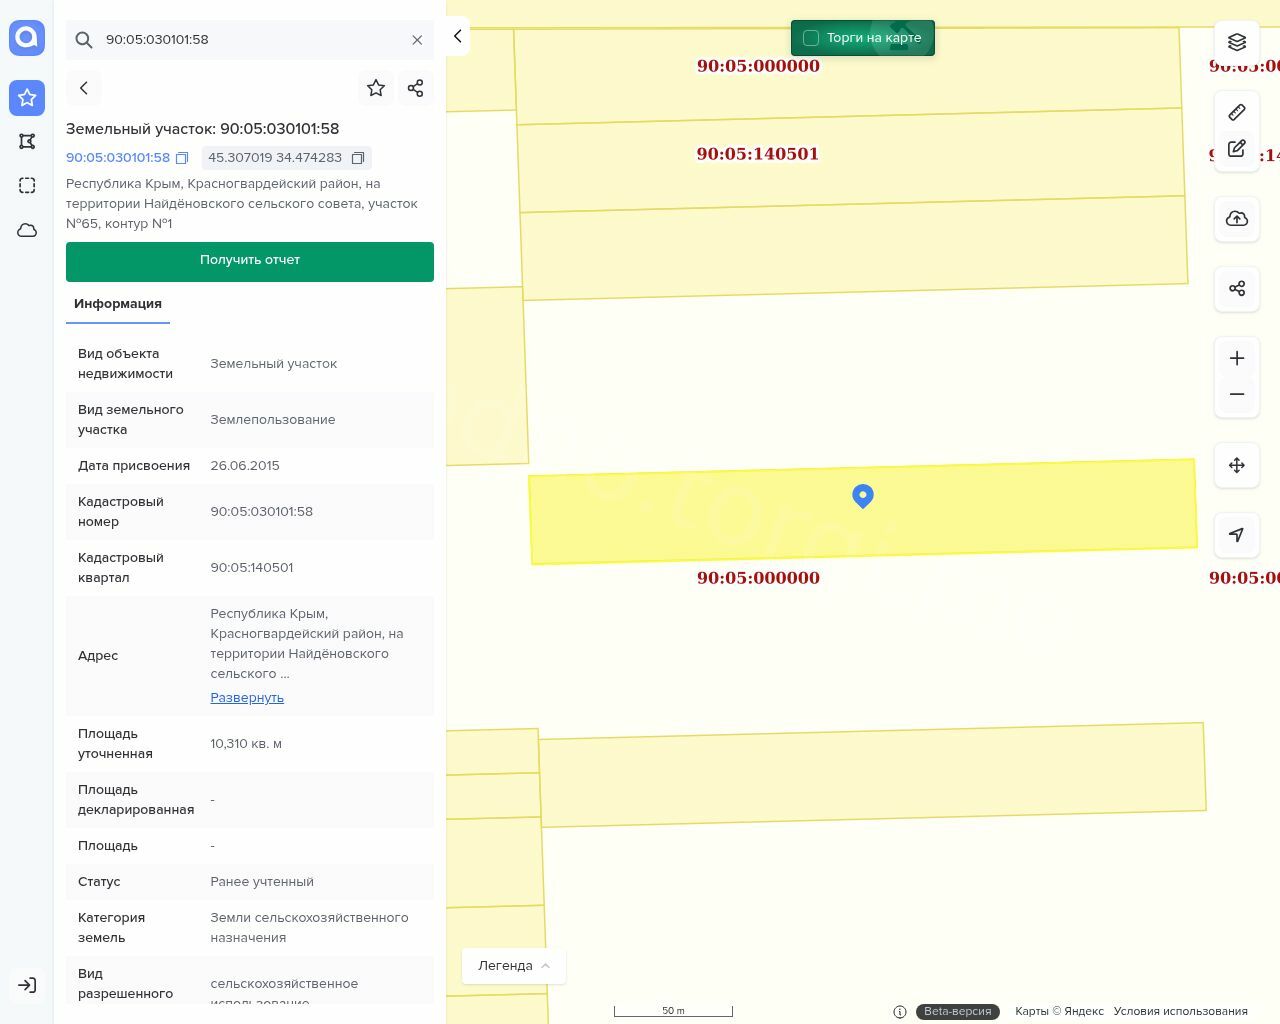Add this parcel to favorites

376,88
